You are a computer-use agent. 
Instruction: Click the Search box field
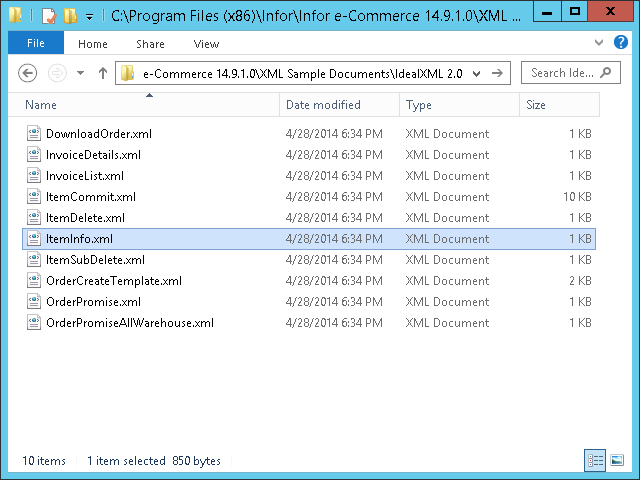[562, 73]
